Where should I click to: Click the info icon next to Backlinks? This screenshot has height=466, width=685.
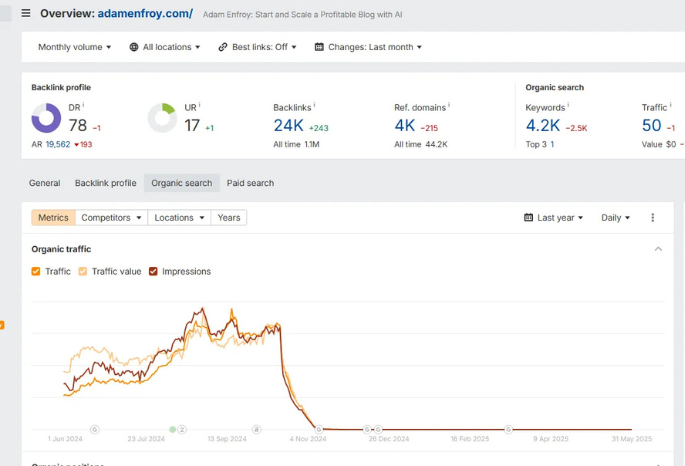tap(314, 104)
